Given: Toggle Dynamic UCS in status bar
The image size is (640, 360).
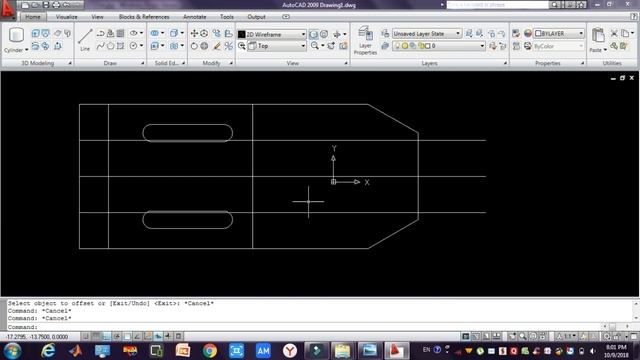Looking at the screenshot, I should (x=148, y=337).
